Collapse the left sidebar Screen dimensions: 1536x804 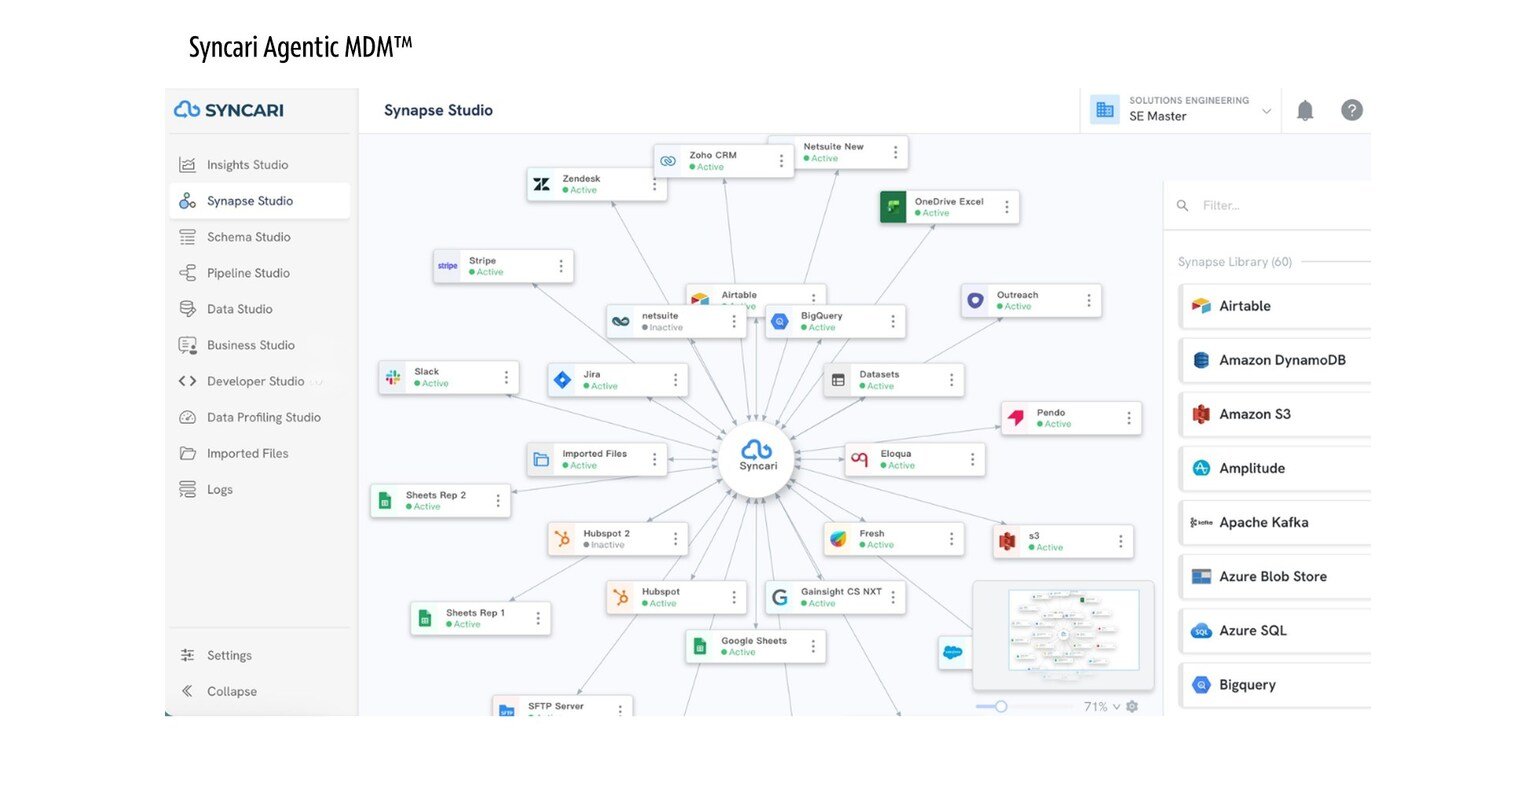[x=231, y=691]
